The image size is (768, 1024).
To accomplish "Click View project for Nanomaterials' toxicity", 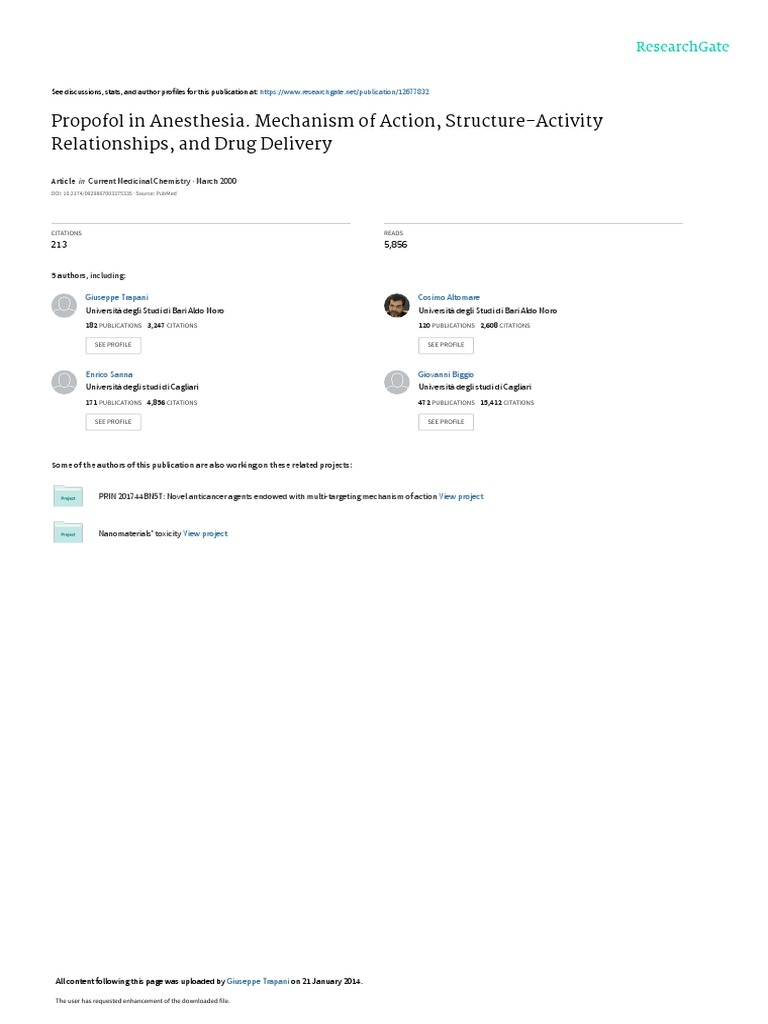I will click(x=206, y=534).
